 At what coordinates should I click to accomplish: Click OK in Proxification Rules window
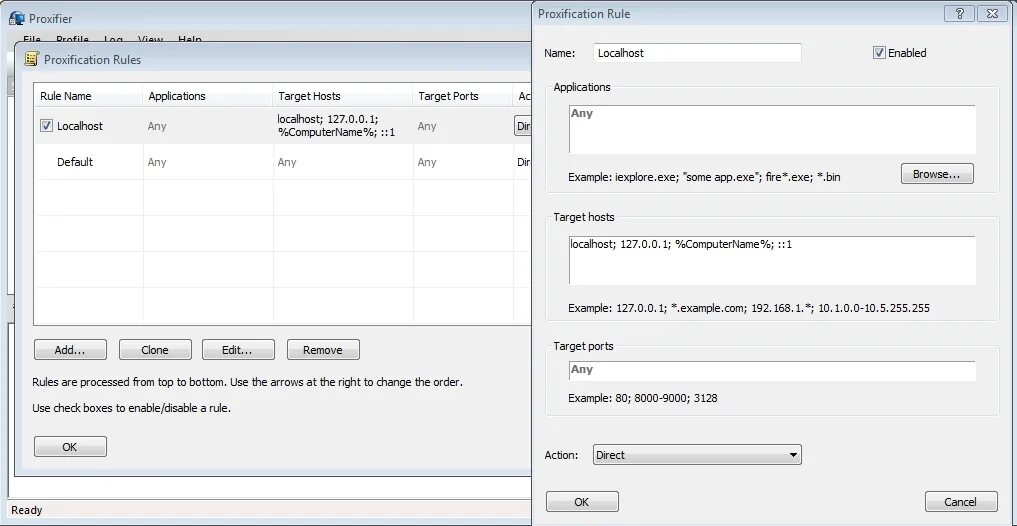[70, 446]
